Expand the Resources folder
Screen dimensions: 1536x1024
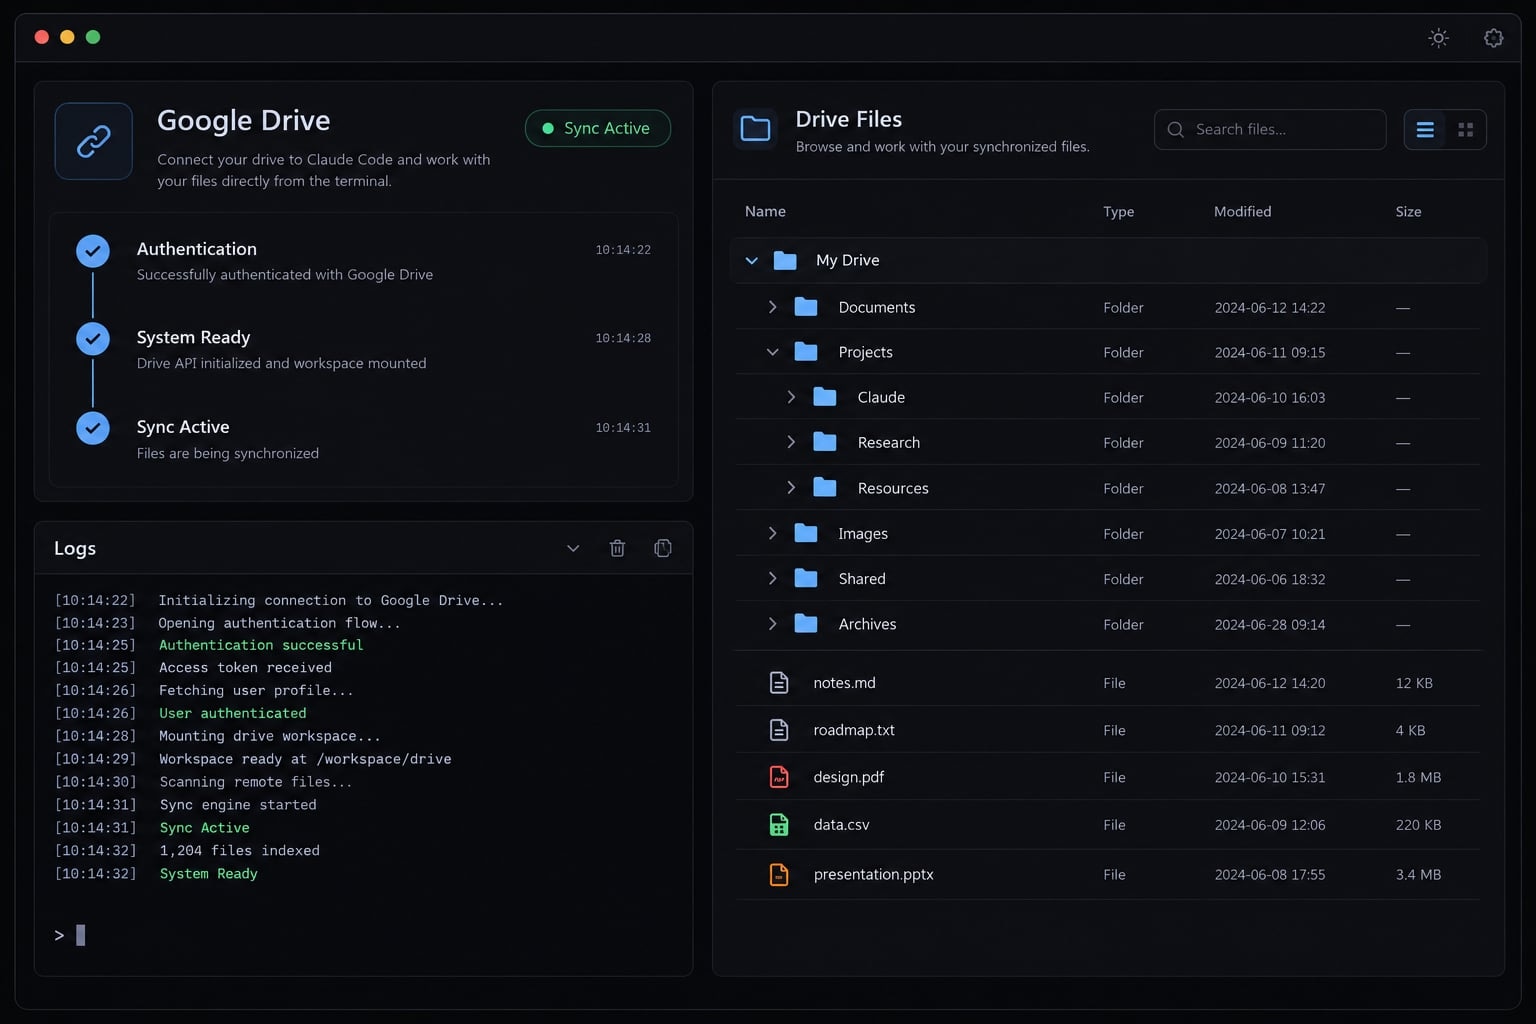point(791,488)
